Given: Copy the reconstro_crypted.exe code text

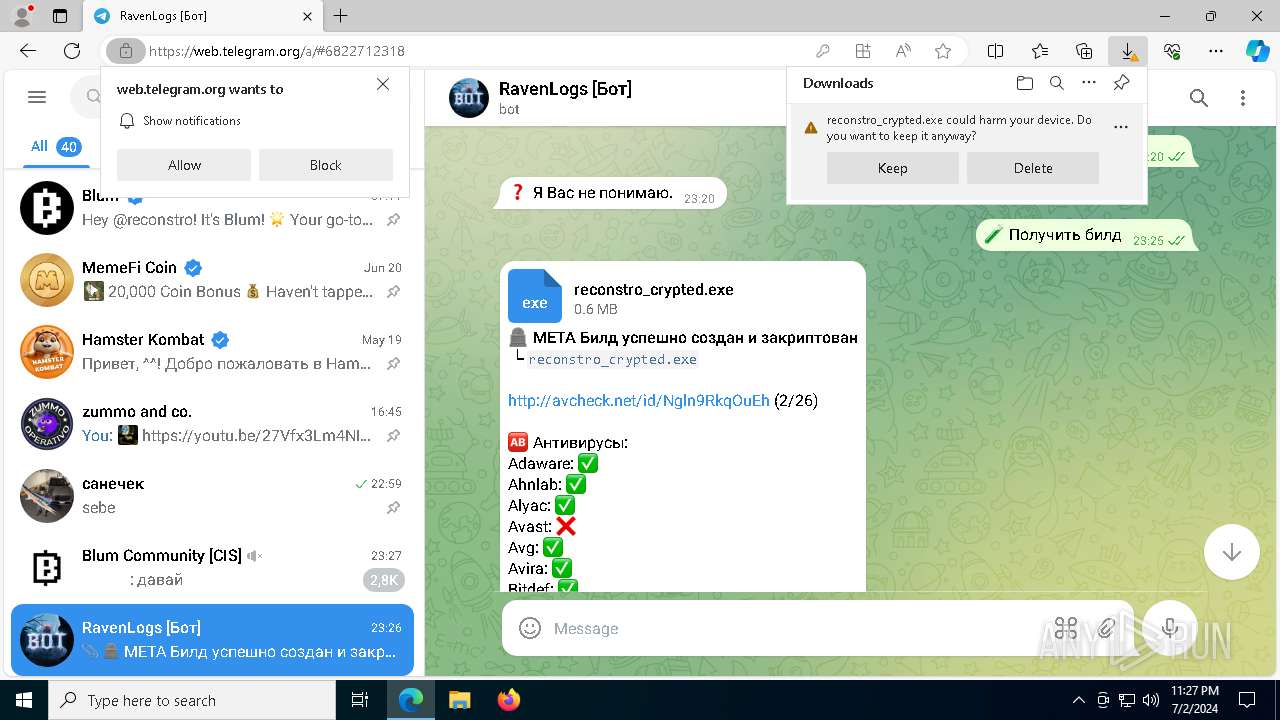Looking at the screenshot, I should click(612, 360).
